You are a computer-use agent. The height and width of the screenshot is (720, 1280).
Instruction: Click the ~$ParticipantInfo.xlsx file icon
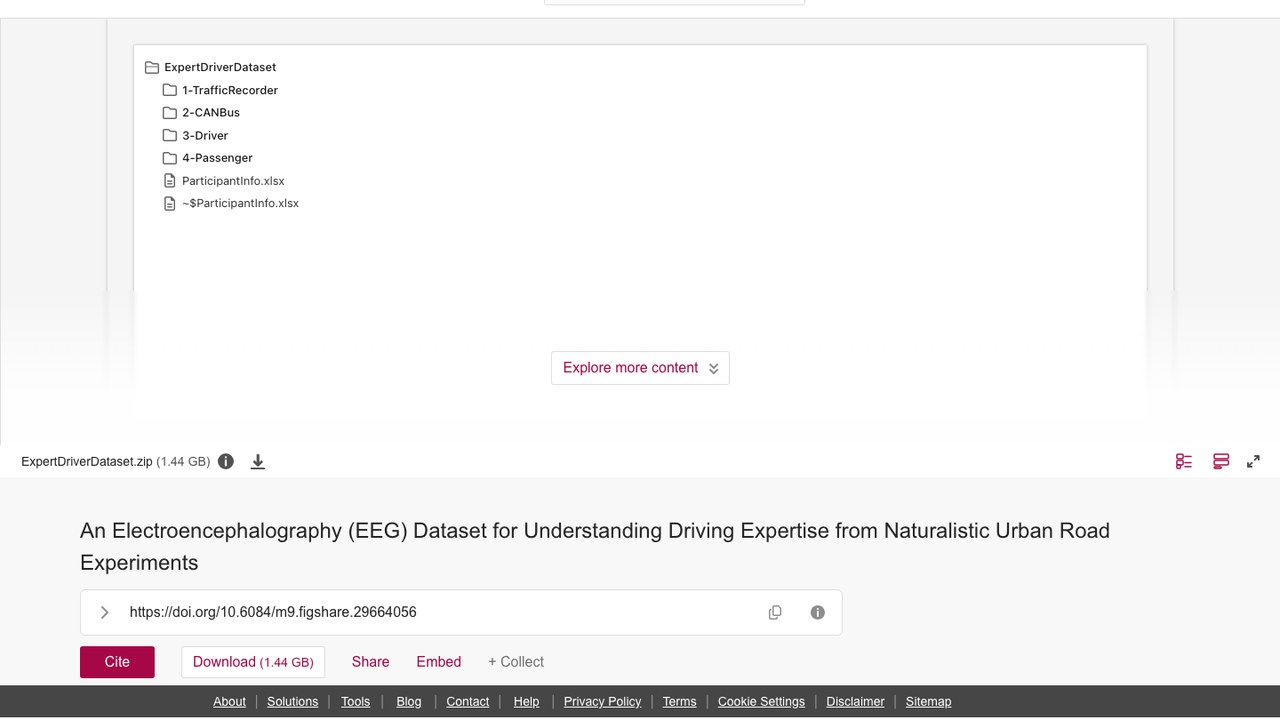point(170,203)
